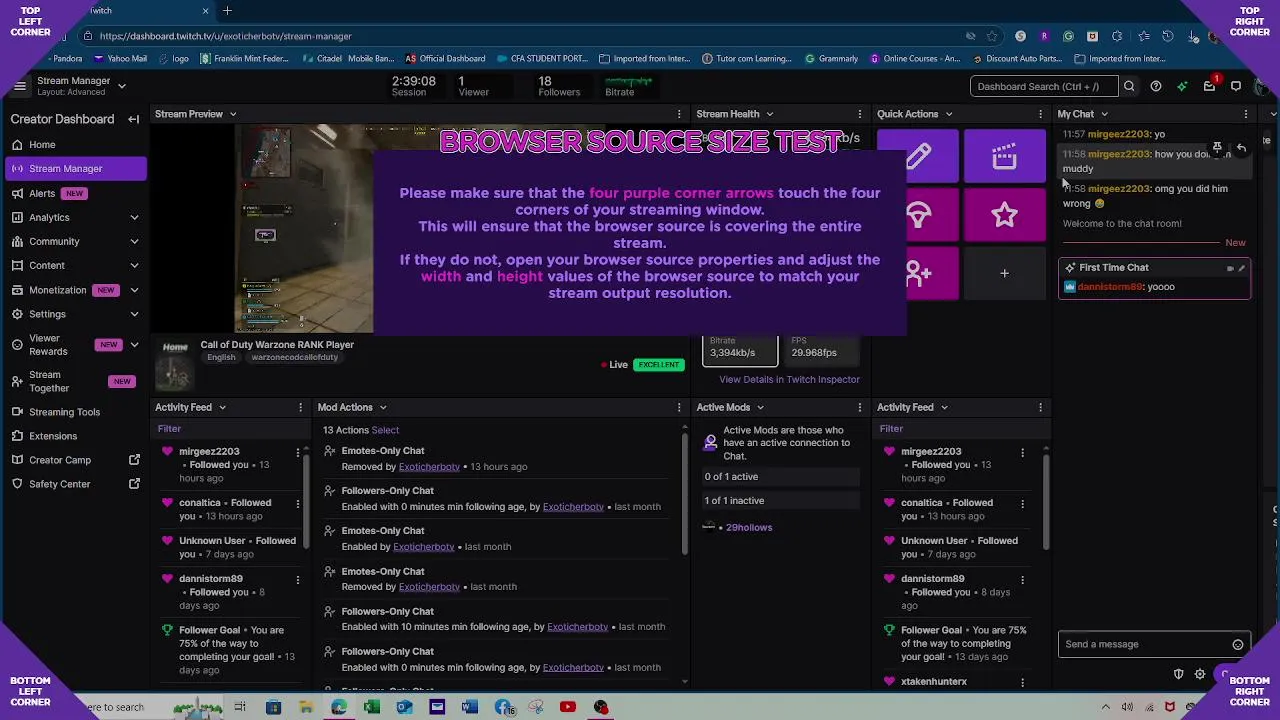Open the 29hollows moderator name

click(x=749, y=527)
